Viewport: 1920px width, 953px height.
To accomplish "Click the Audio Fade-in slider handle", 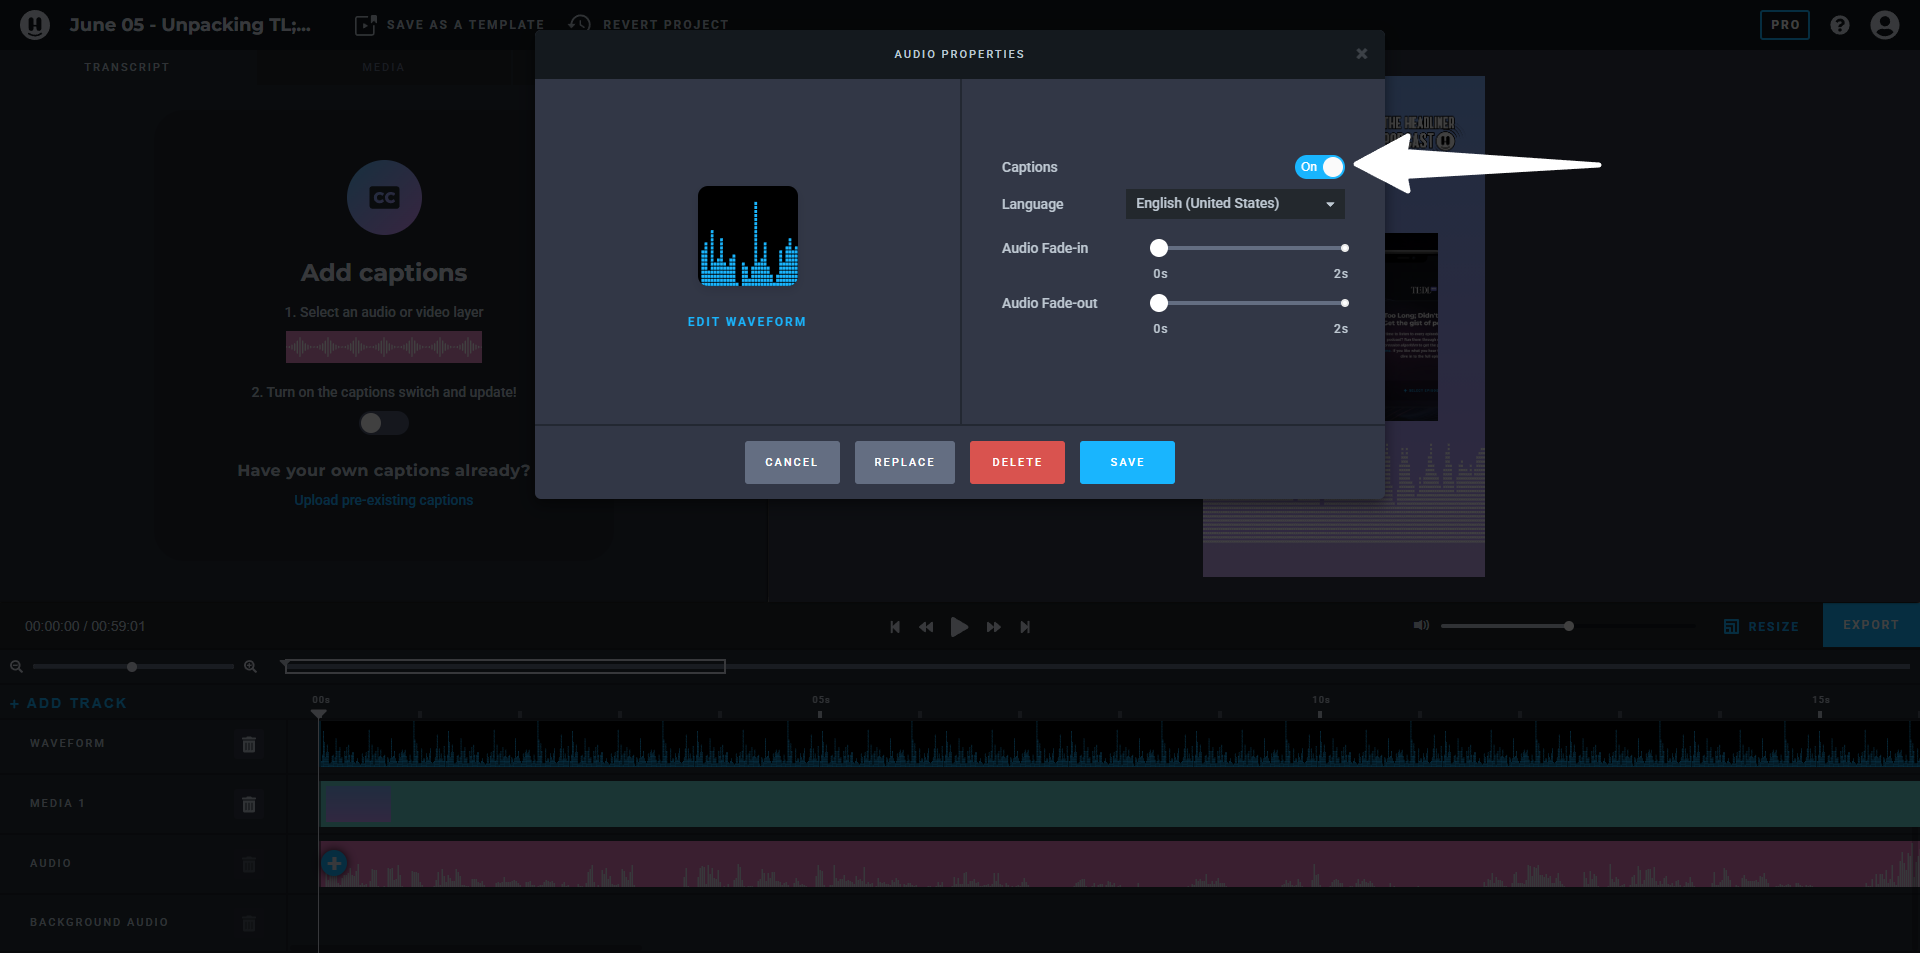I will coord(1159,248).
